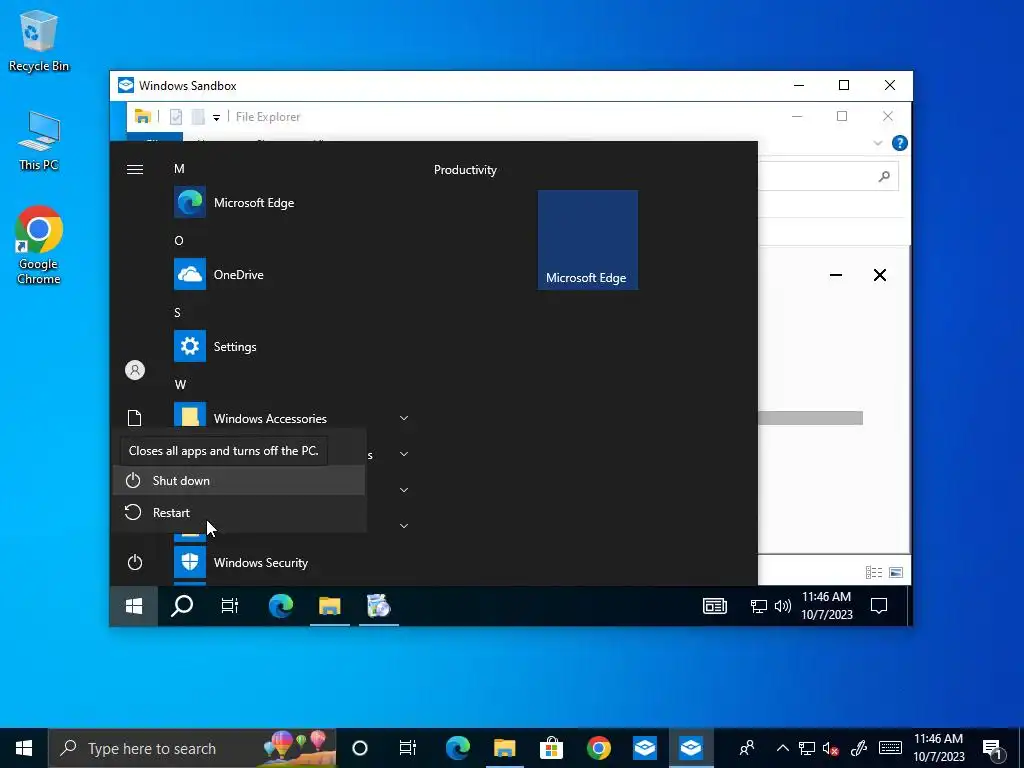1024x768 pixels.
Task: Open Microsoft Store from host taskbar
Action: [x=551, y=748]
